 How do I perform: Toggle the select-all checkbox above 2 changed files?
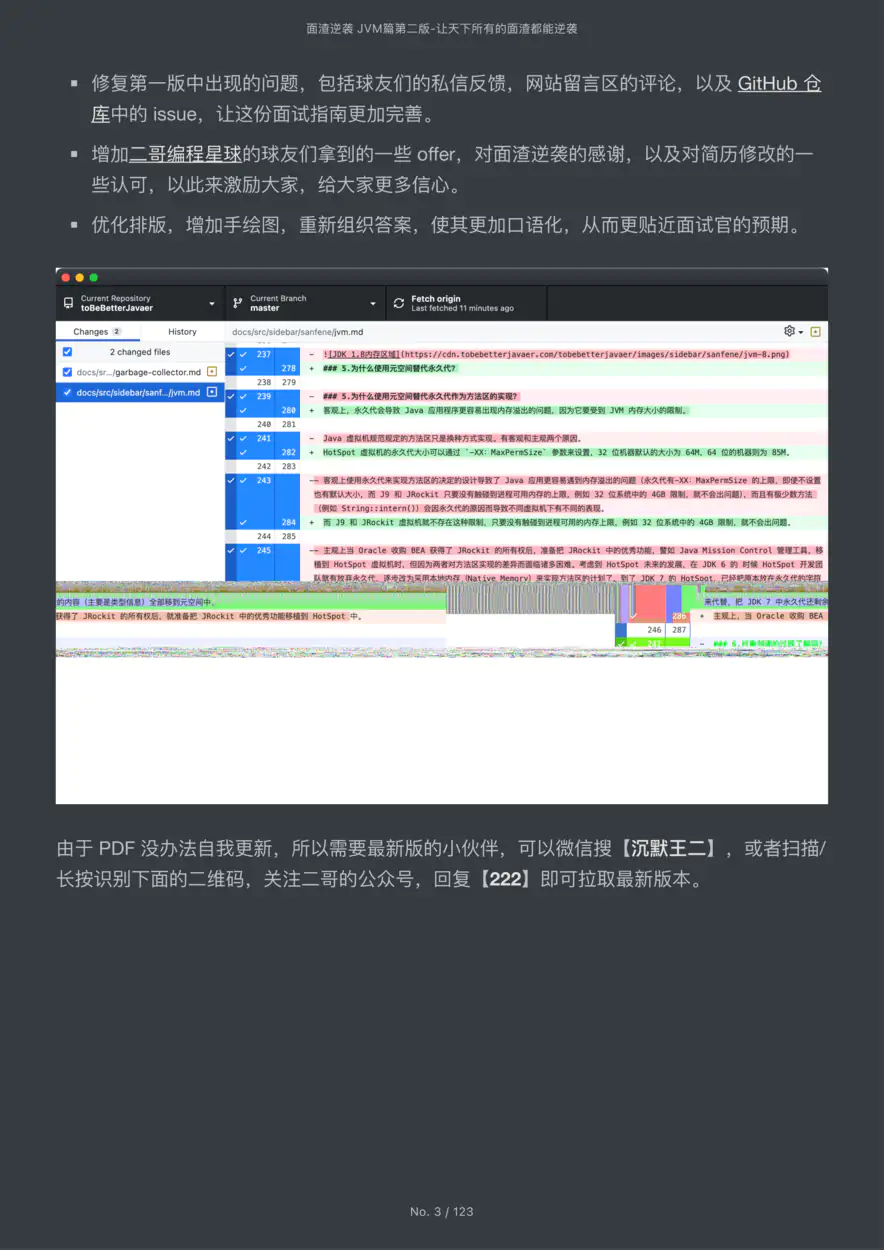(x=66, y=352)
